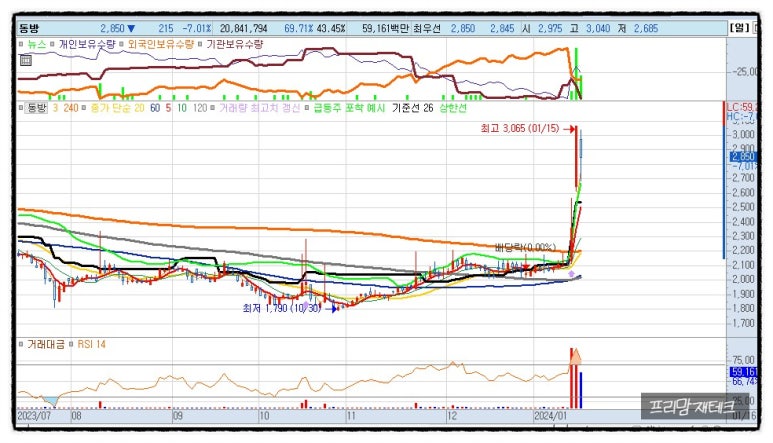Click the blue arrow at 최저 1,790 marker

pyautogui.click(x=332, y=309)
